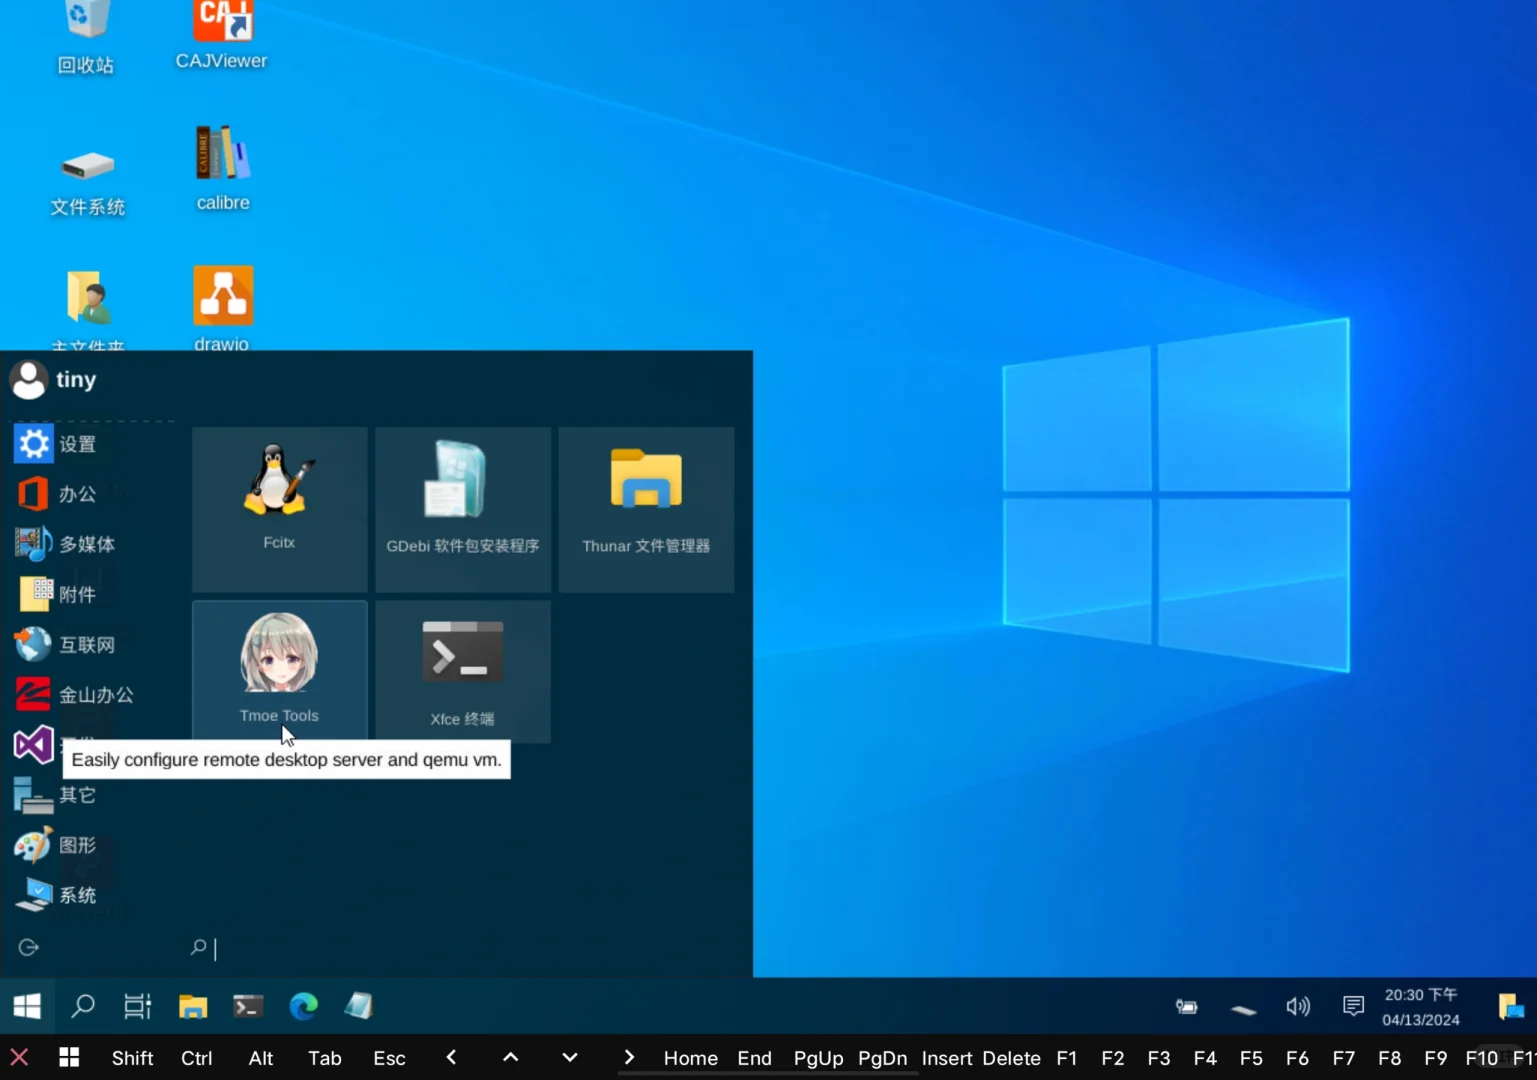Close the extra keys bar with red X
This screenshot has width=1537, height=1080.
click(x=19, y=1057)
